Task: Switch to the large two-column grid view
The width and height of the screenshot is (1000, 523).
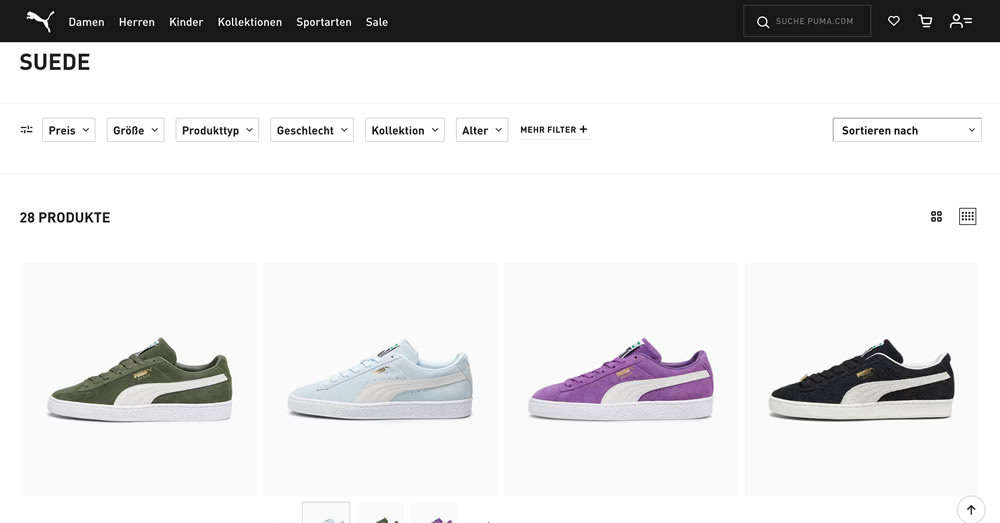Action: (936, 217)
